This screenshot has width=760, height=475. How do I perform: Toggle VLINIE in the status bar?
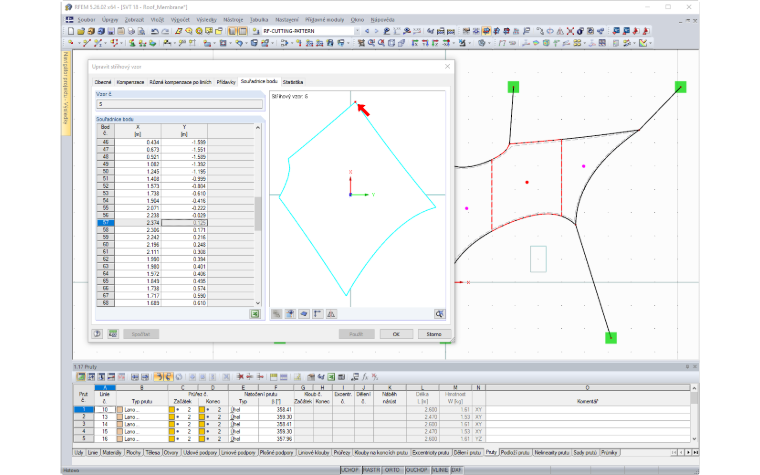coord(440,470)
